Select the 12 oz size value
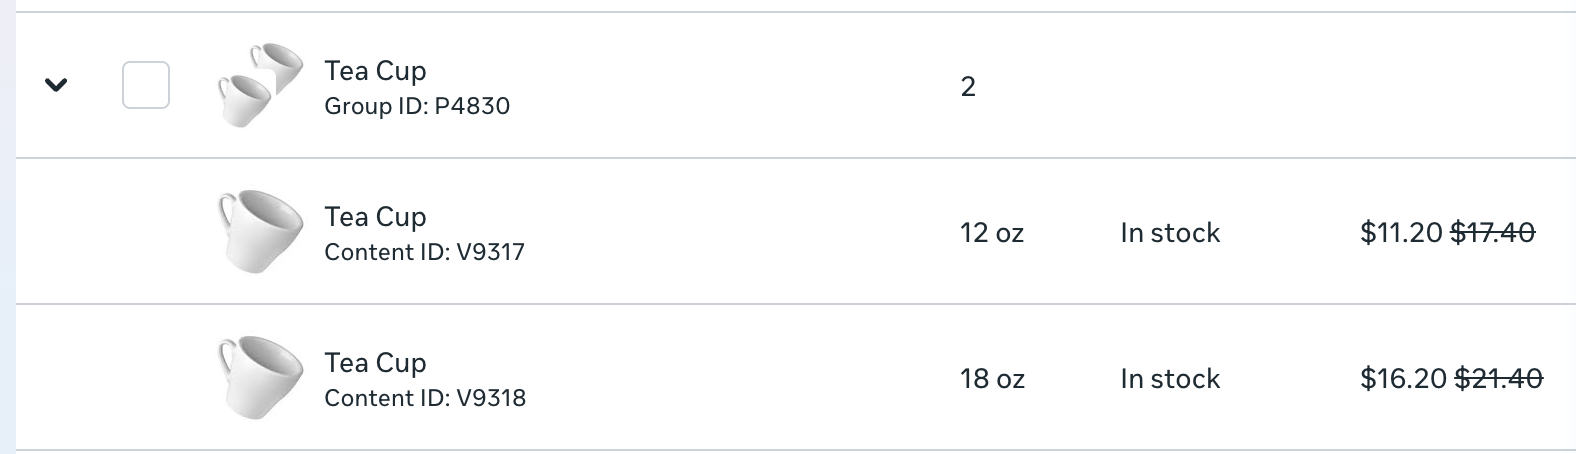 coord(991,233)
